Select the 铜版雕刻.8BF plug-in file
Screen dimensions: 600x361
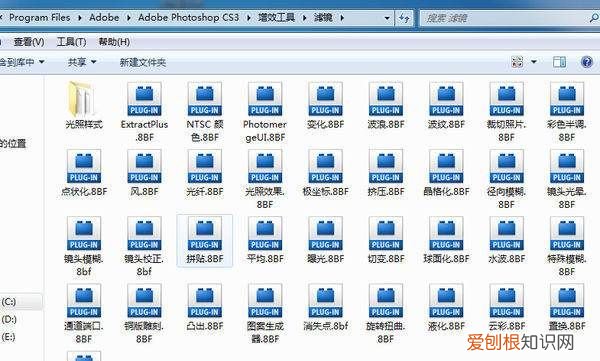point(144,313)
